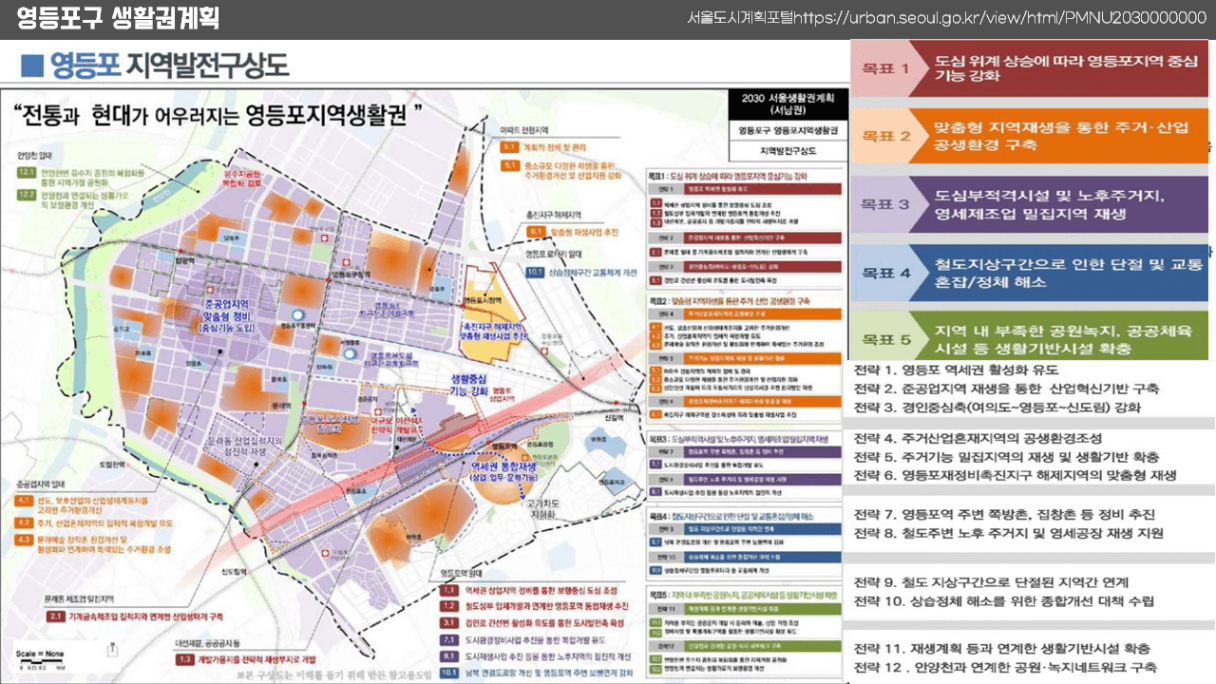Image resolution: width=1216 pixels, height=684 pixels.
Task: Click callout 6.1 맞춤형 재생사업 추진
Action: tap(572, 232)
